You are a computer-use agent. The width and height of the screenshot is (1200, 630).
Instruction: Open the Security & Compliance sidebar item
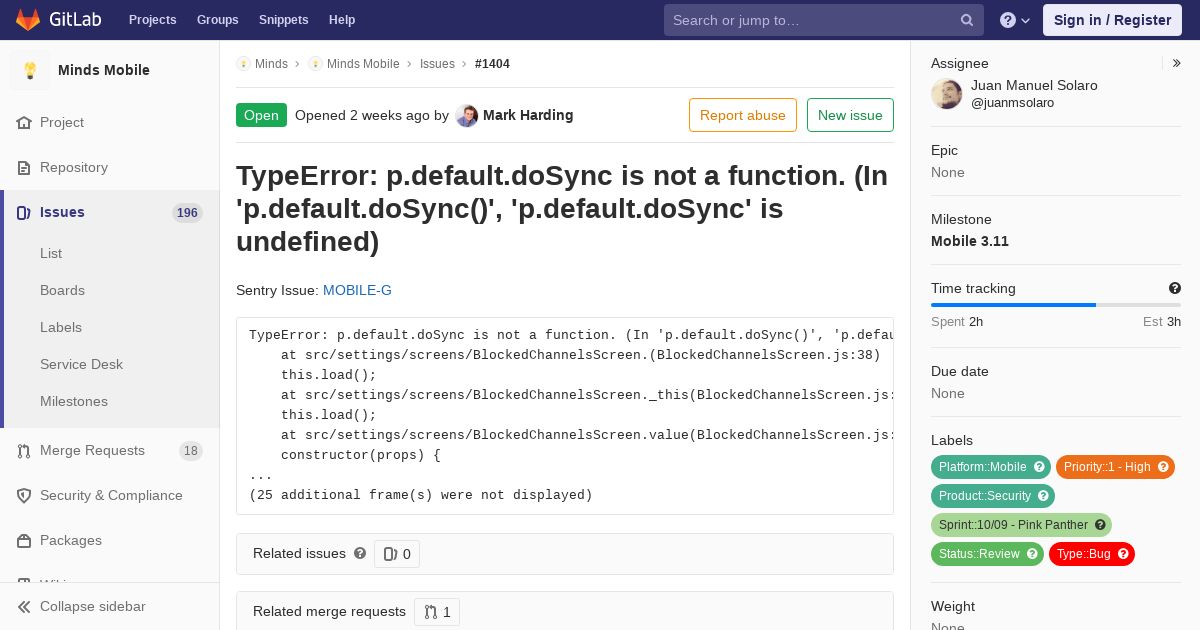[x=110, y=495]
